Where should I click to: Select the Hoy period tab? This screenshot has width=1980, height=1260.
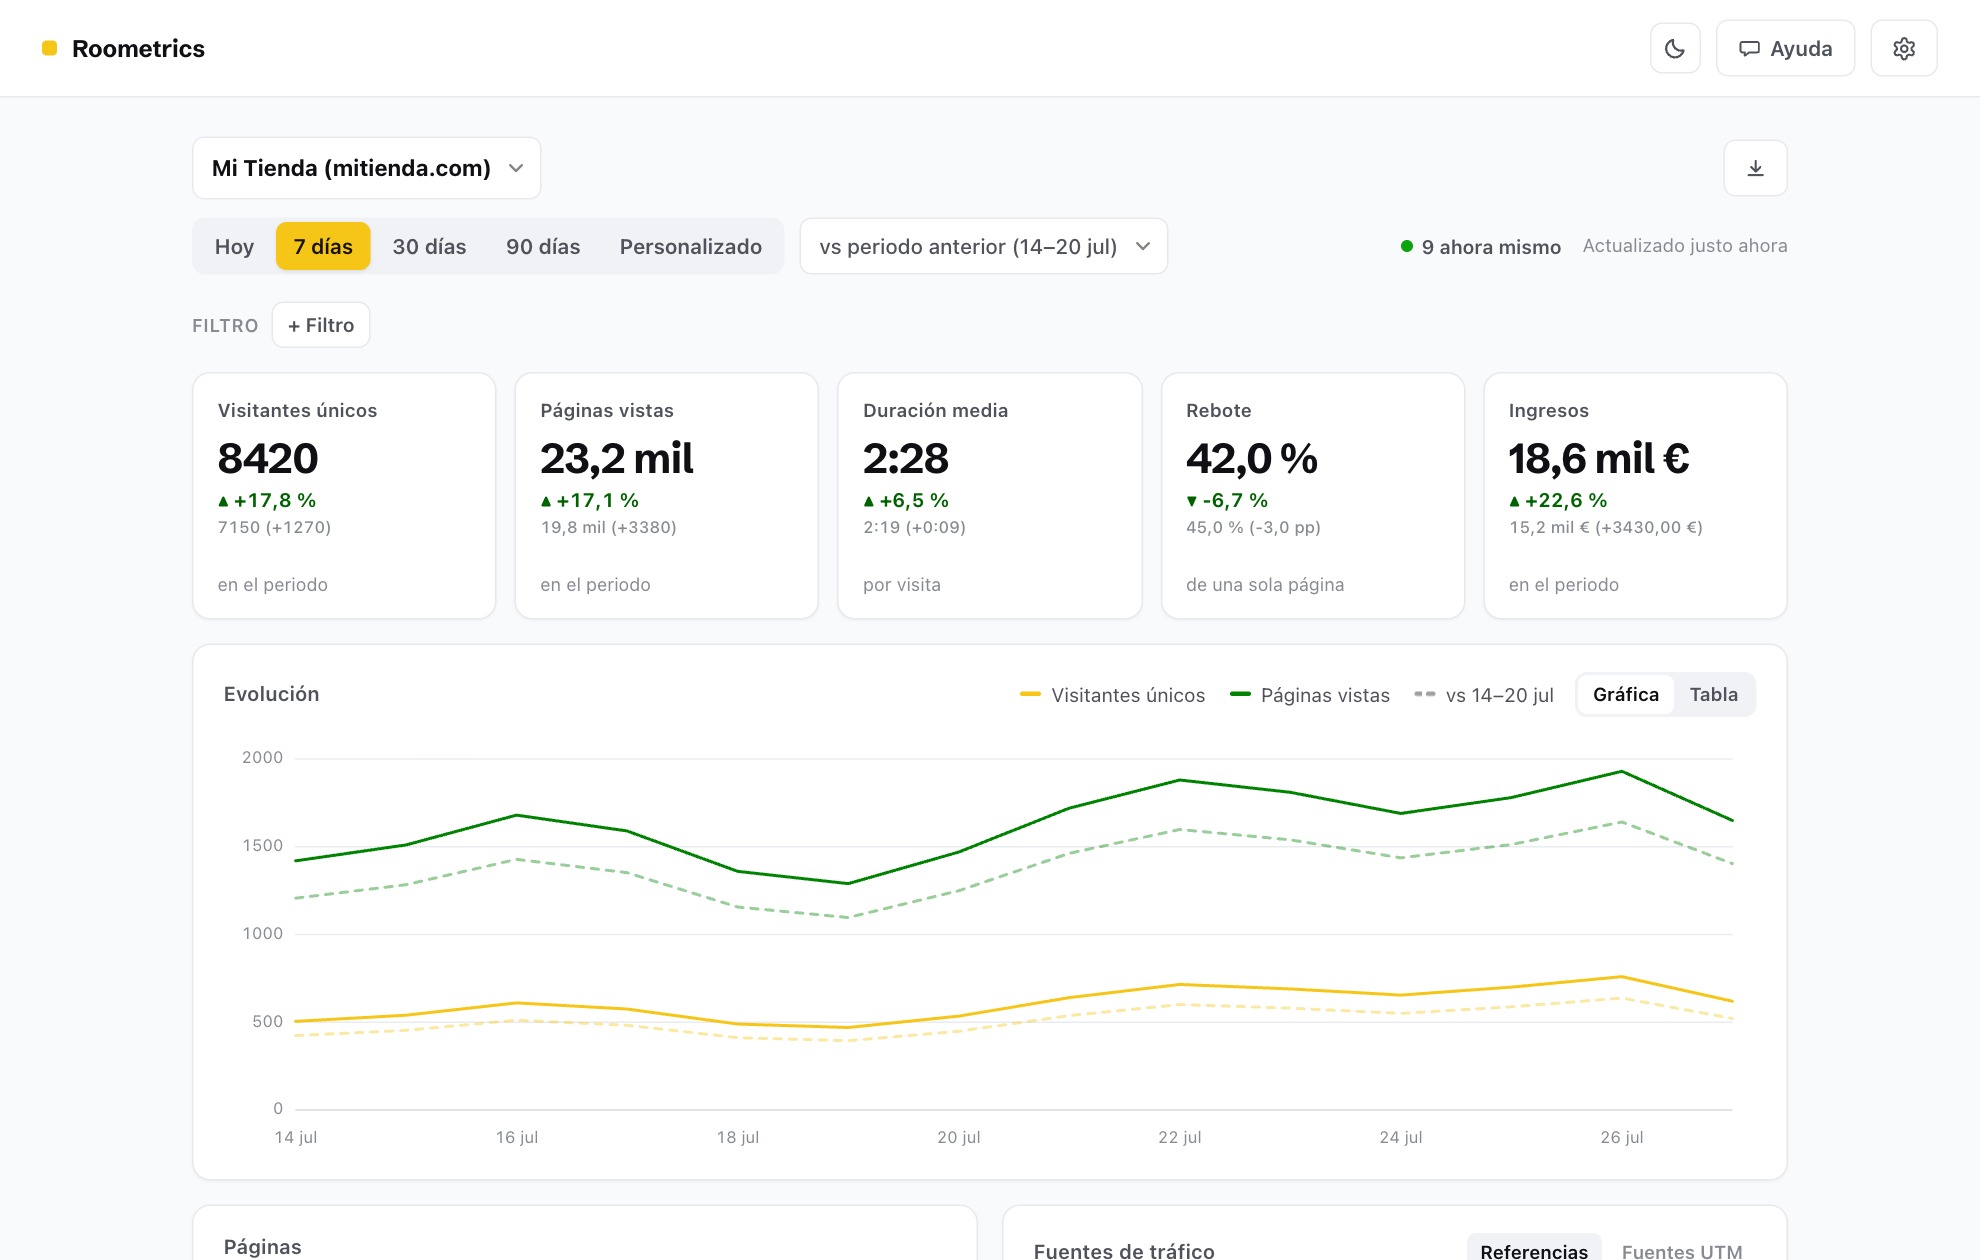234,246
